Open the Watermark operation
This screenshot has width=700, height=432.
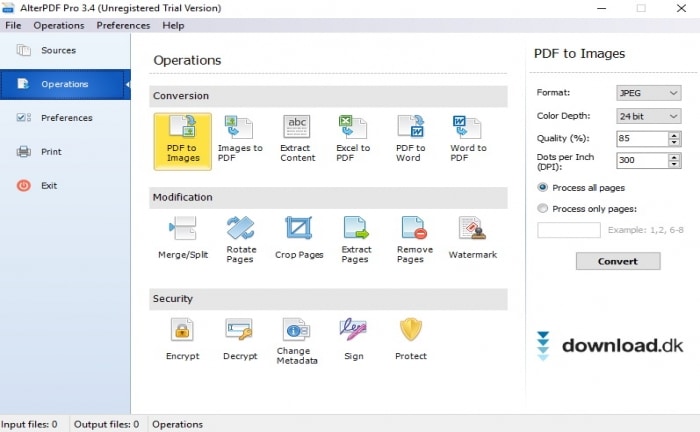(x=472, y=239)
